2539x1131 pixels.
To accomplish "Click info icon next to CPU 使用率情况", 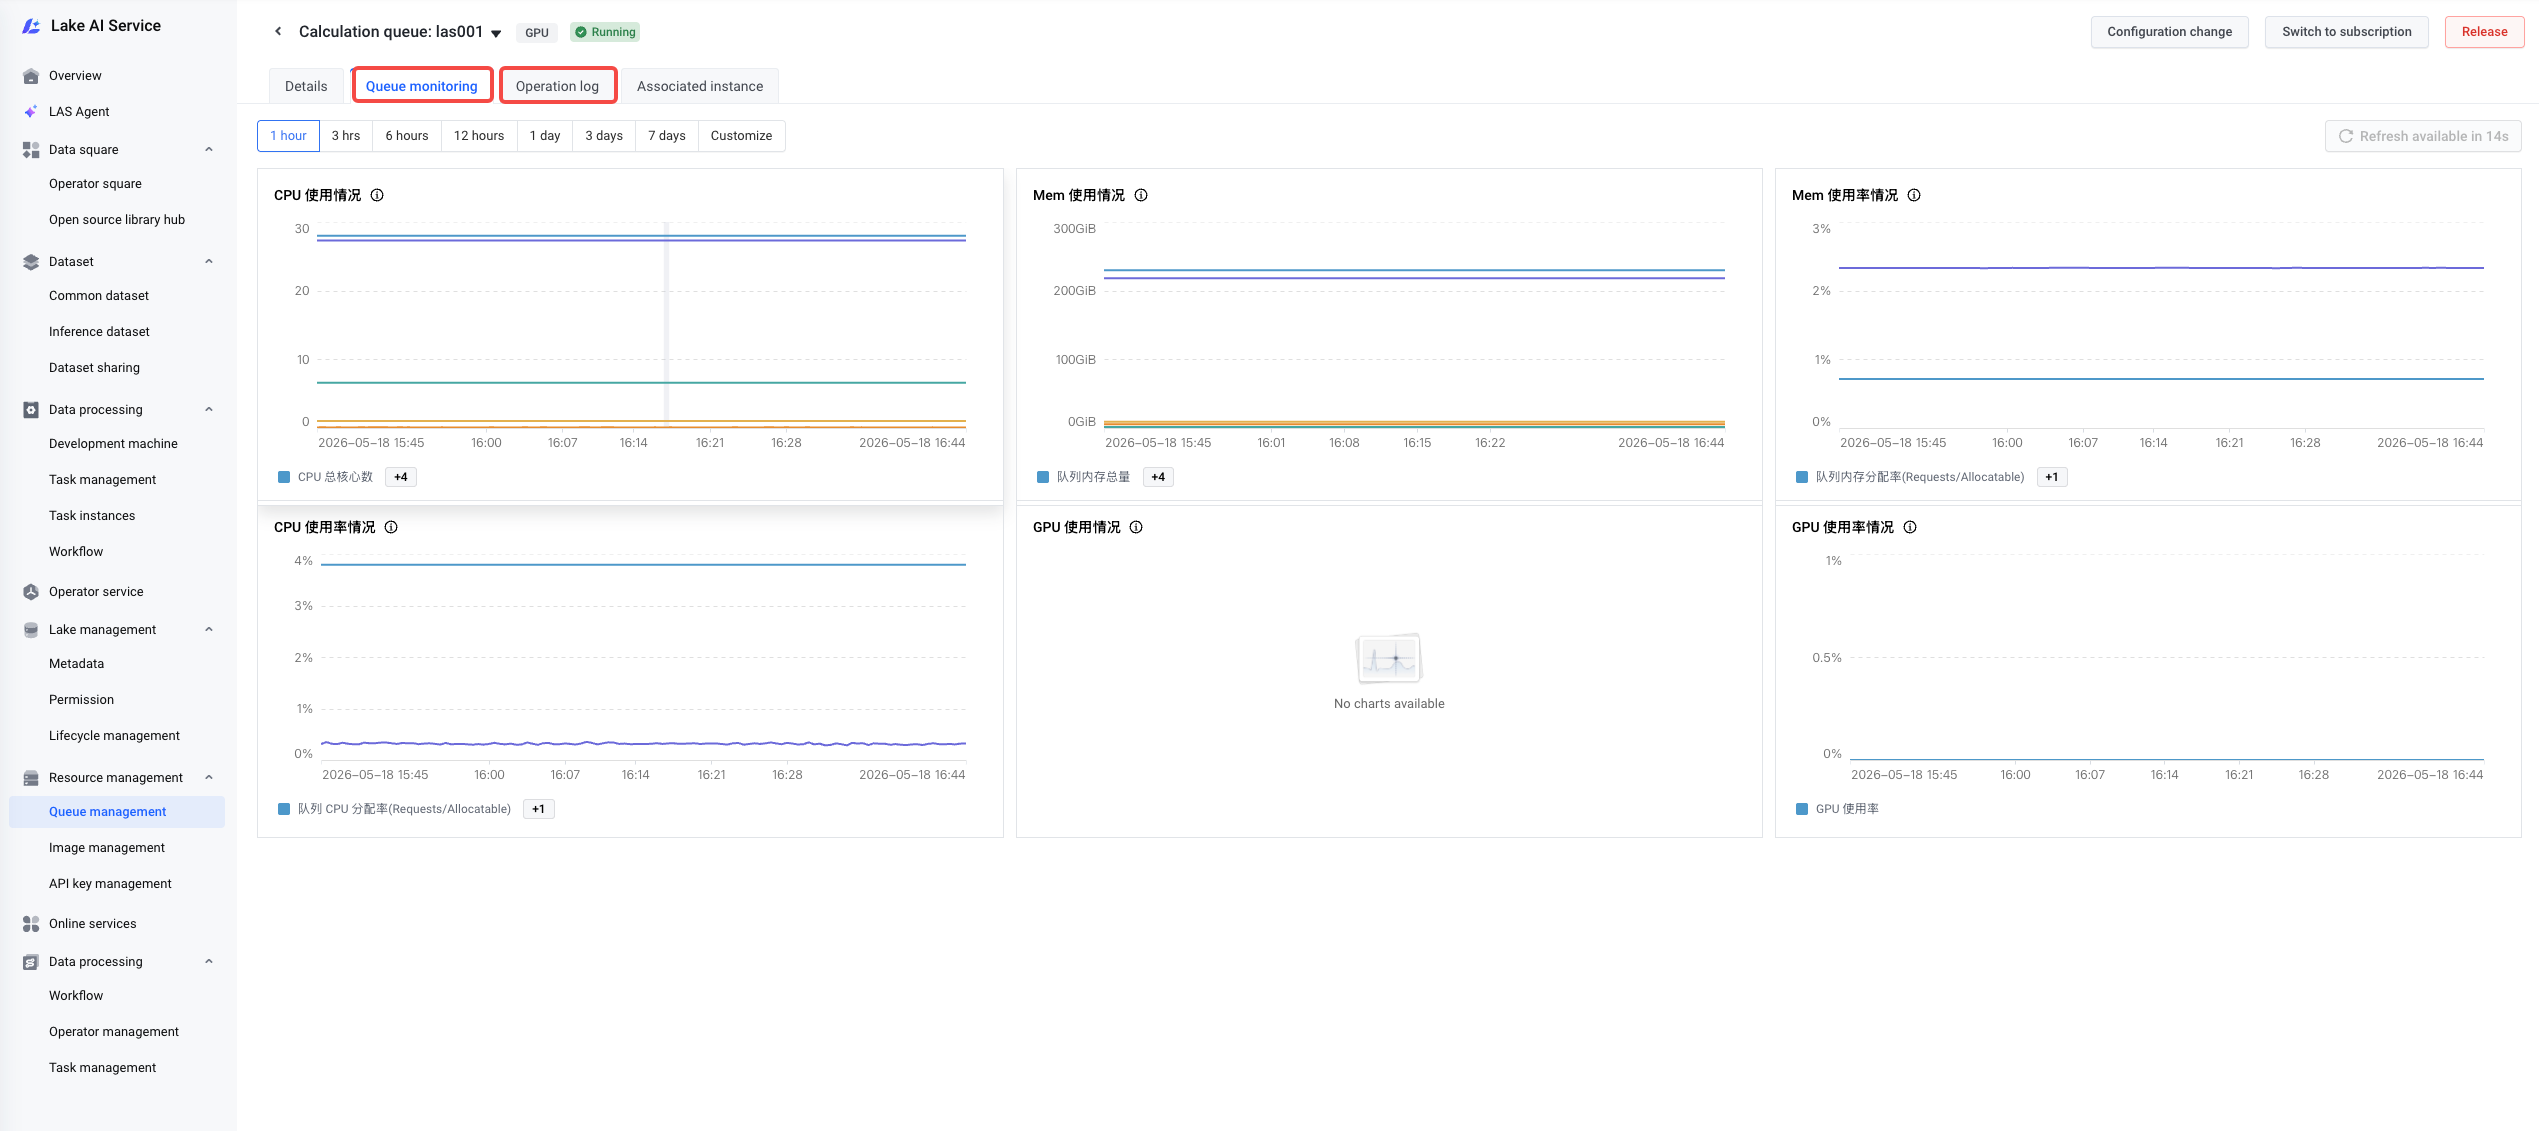I will [x=391, y=528].
